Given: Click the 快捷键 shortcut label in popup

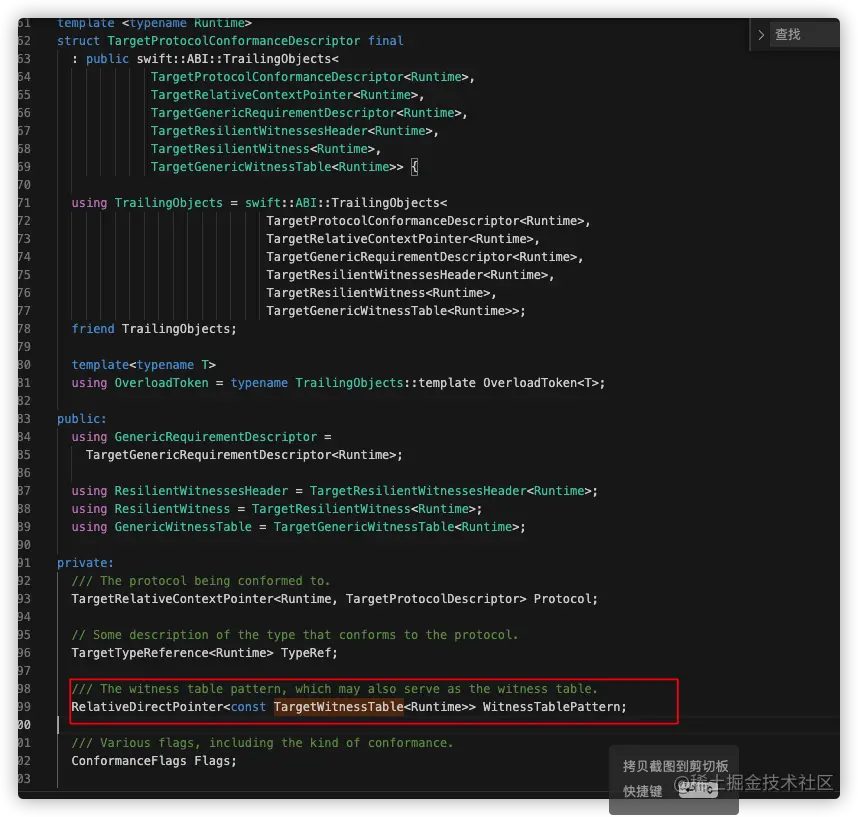Looking at the screenshot, I should 642,791.
